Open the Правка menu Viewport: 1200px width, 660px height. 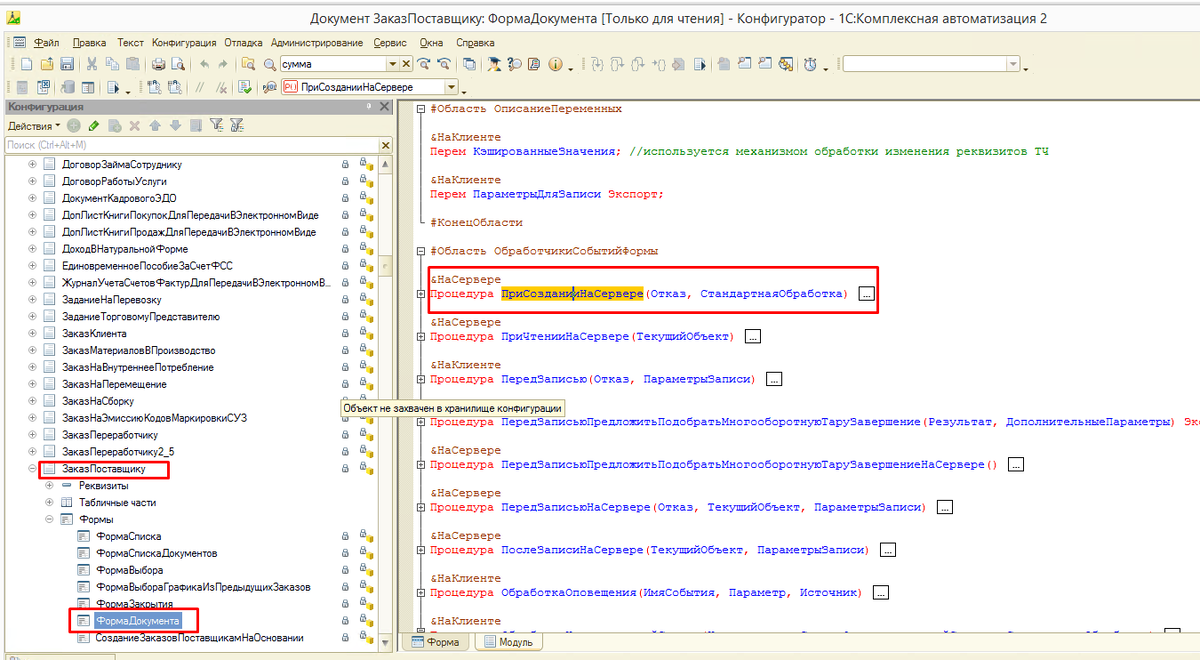[90, 43]
